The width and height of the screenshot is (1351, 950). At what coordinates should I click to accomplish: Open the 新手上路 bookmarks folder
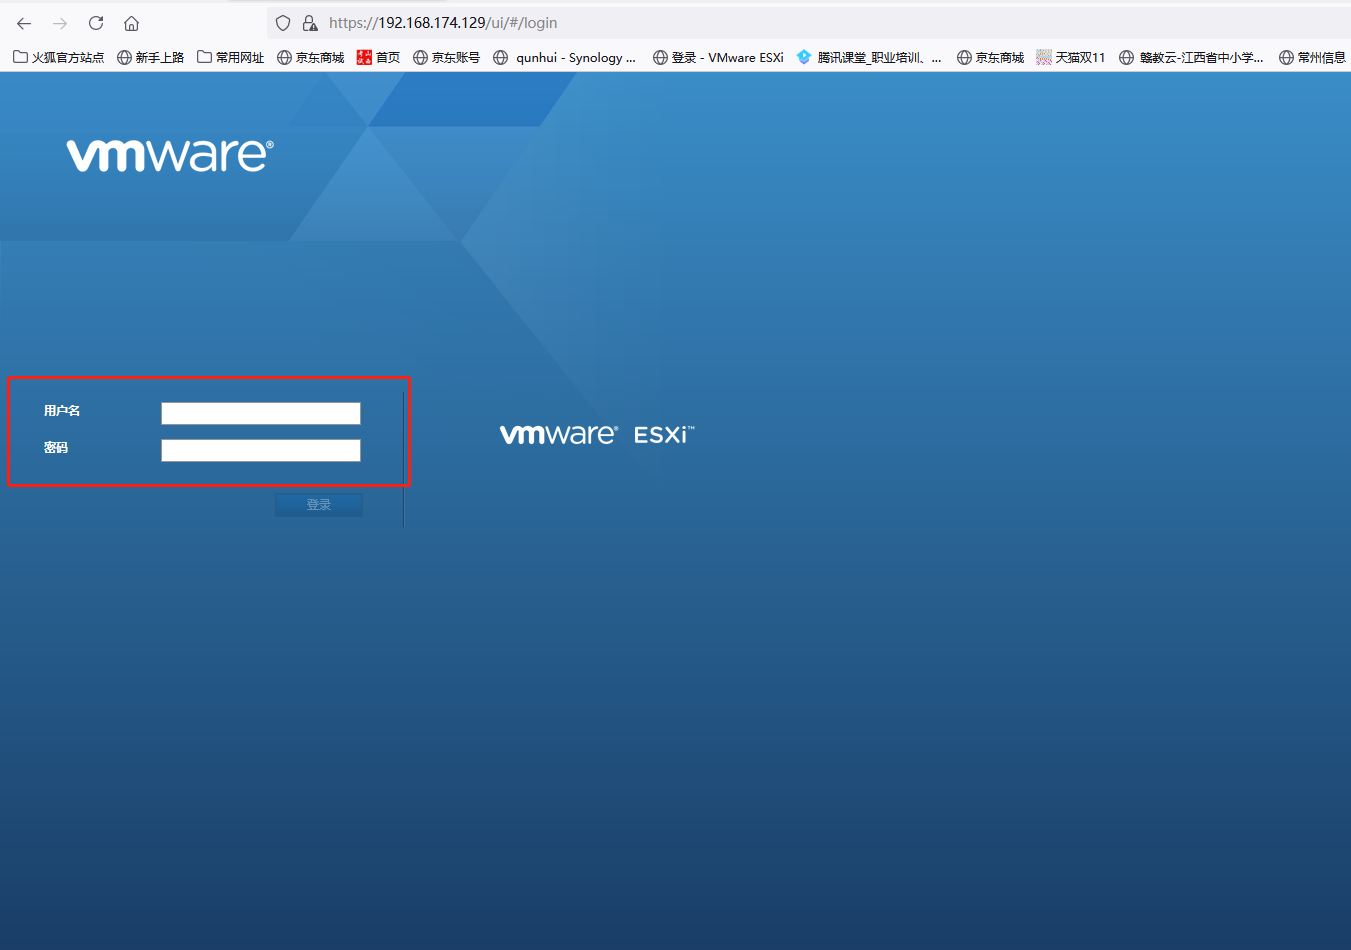click(x=150, y=57)
